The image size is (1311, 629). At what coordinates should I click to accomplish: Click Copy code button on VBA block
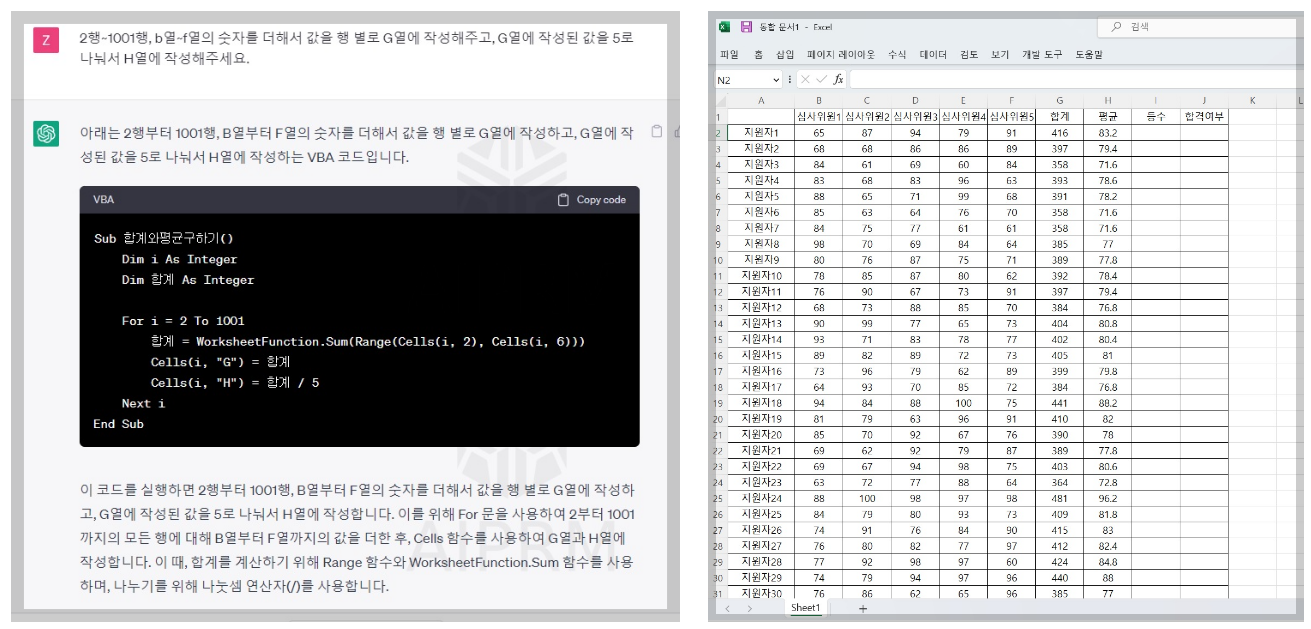[x=591, y=199]
